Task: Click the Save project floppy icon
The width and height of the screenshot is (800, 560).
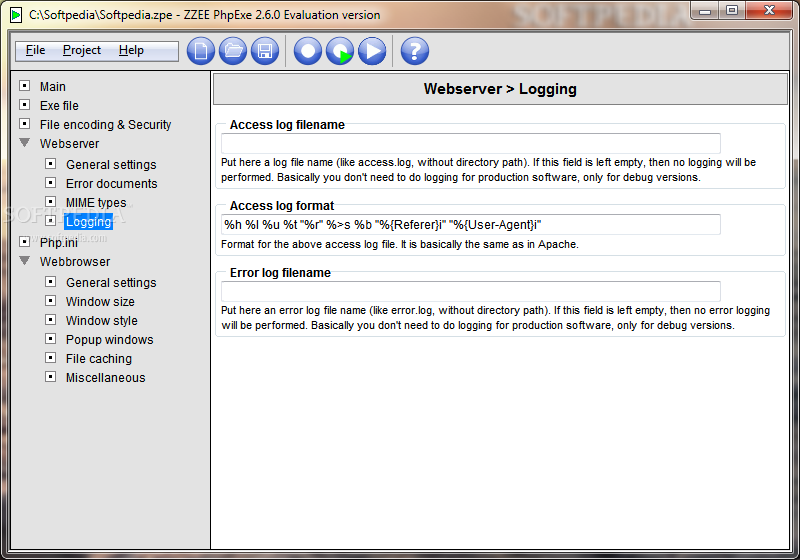Action: tap(265, 51)
